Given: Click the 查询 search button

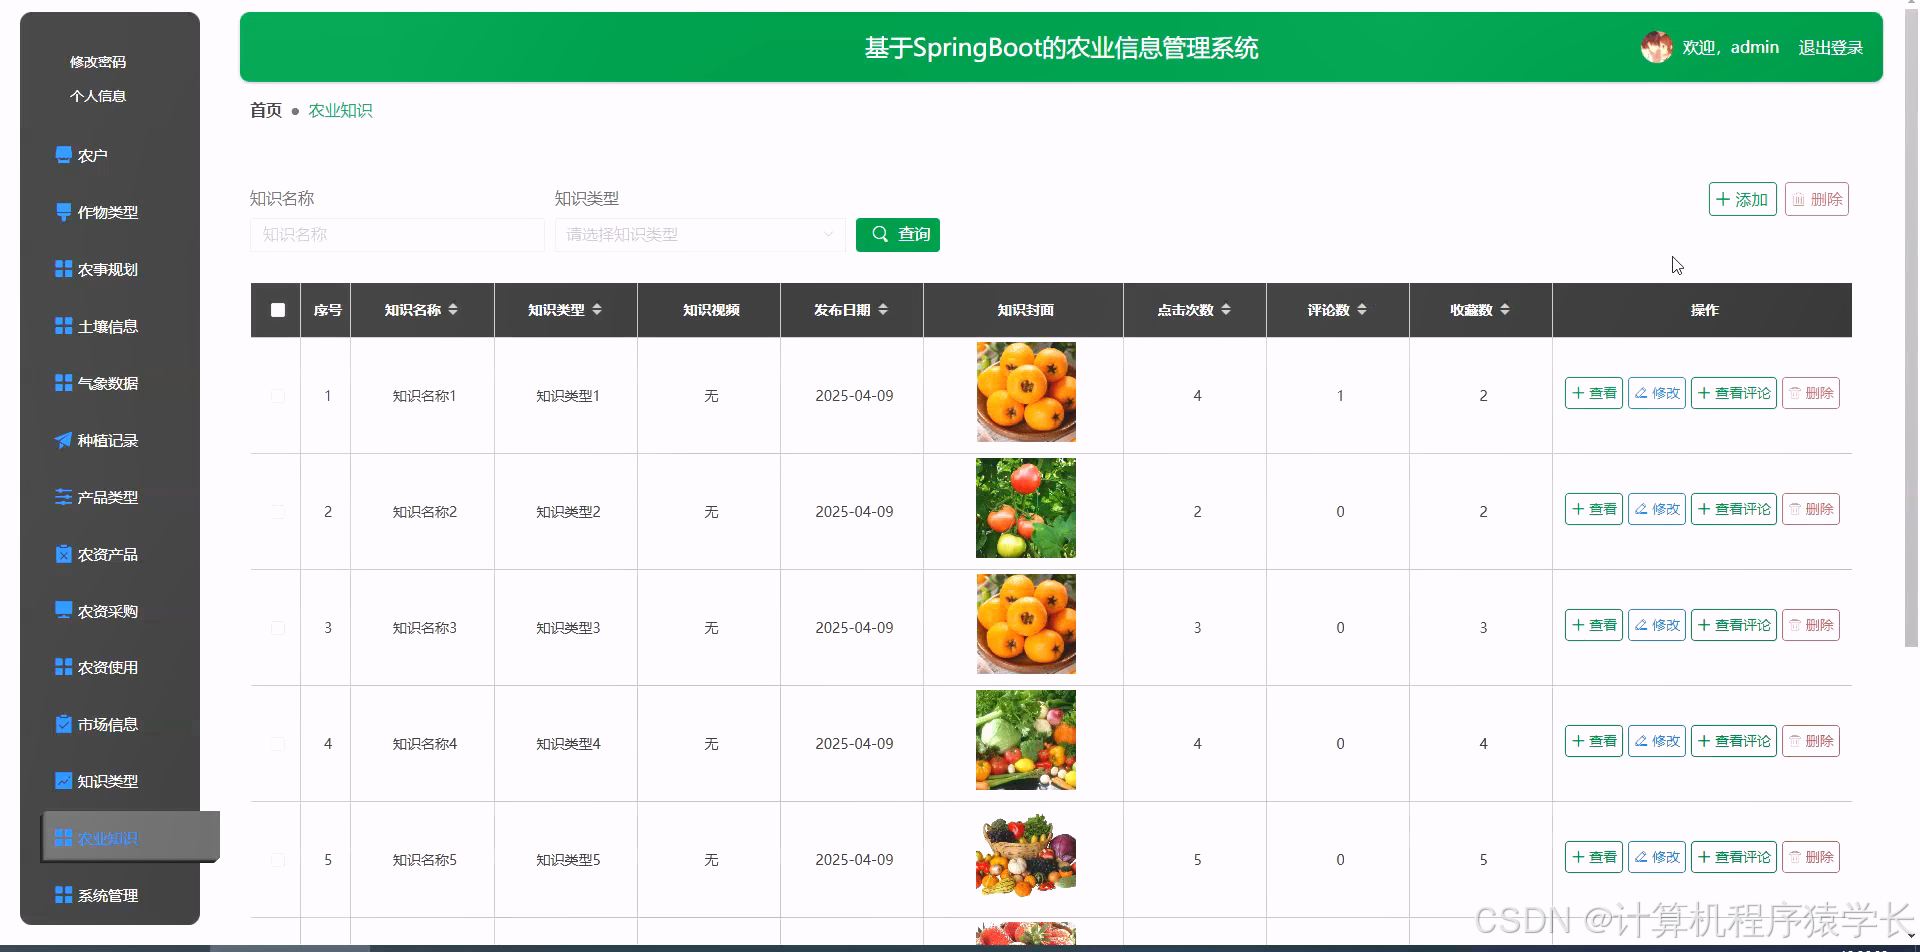Looking at the screenshot, I should pyautogui.click(x=897, y=234).
